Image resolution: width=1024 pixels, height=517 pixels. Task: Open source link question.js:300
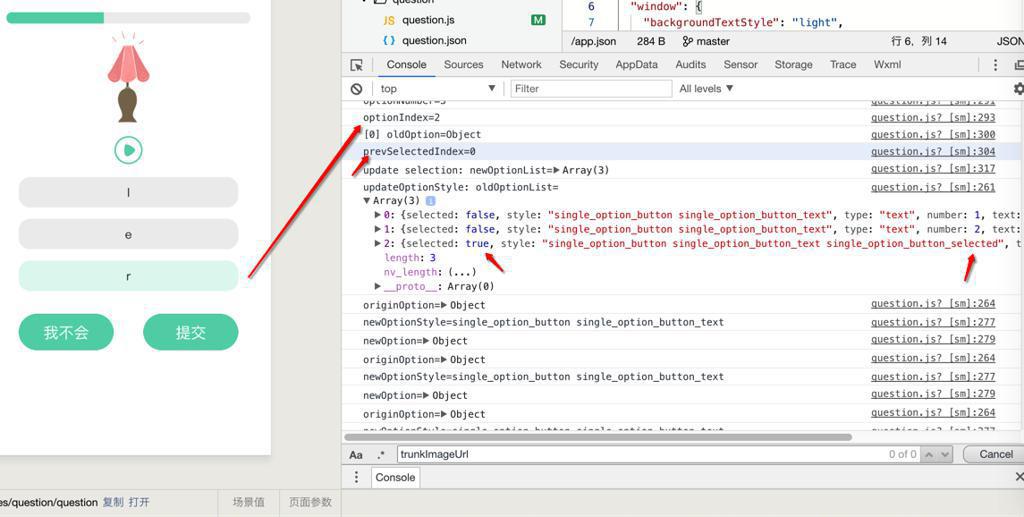(933, 134)
